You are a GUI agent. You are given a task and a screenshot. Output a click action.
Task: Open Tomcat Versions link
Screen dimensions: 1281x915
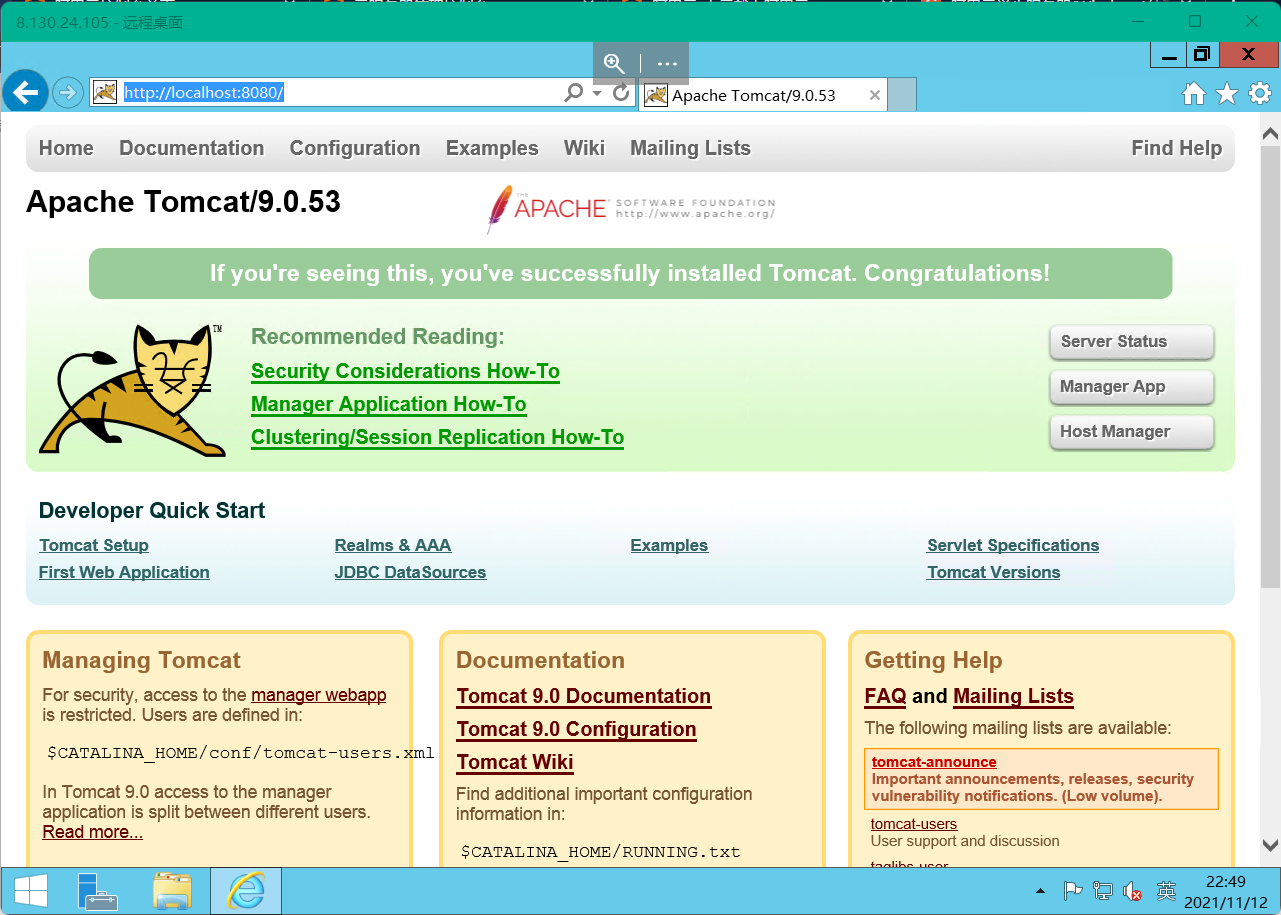pos(993,572)
